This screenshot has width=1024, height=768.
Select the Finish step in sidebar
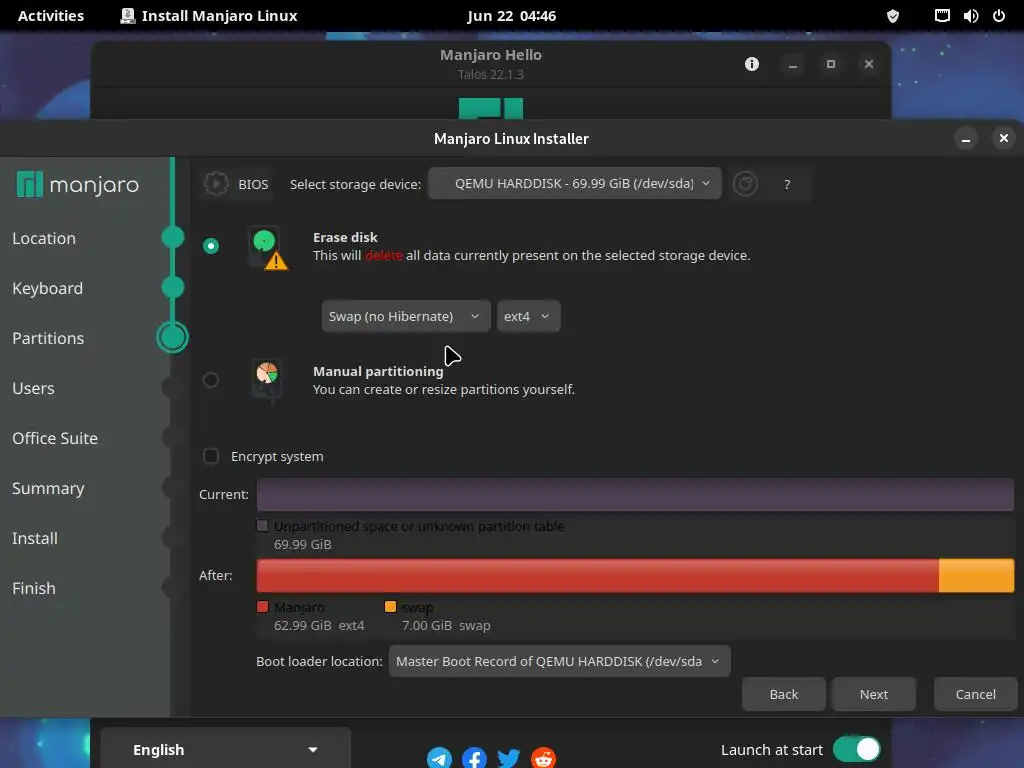coord(33,588)
